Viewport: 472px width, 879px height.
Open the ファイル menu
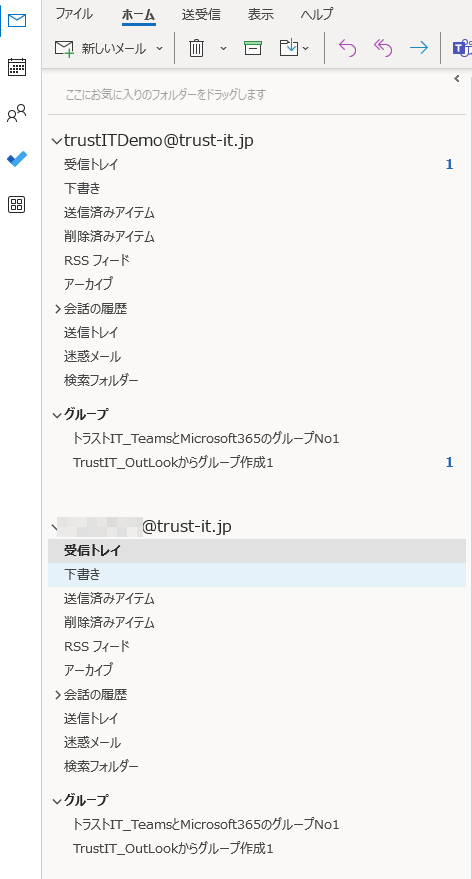pyautogui.click(x=74, y=15)
